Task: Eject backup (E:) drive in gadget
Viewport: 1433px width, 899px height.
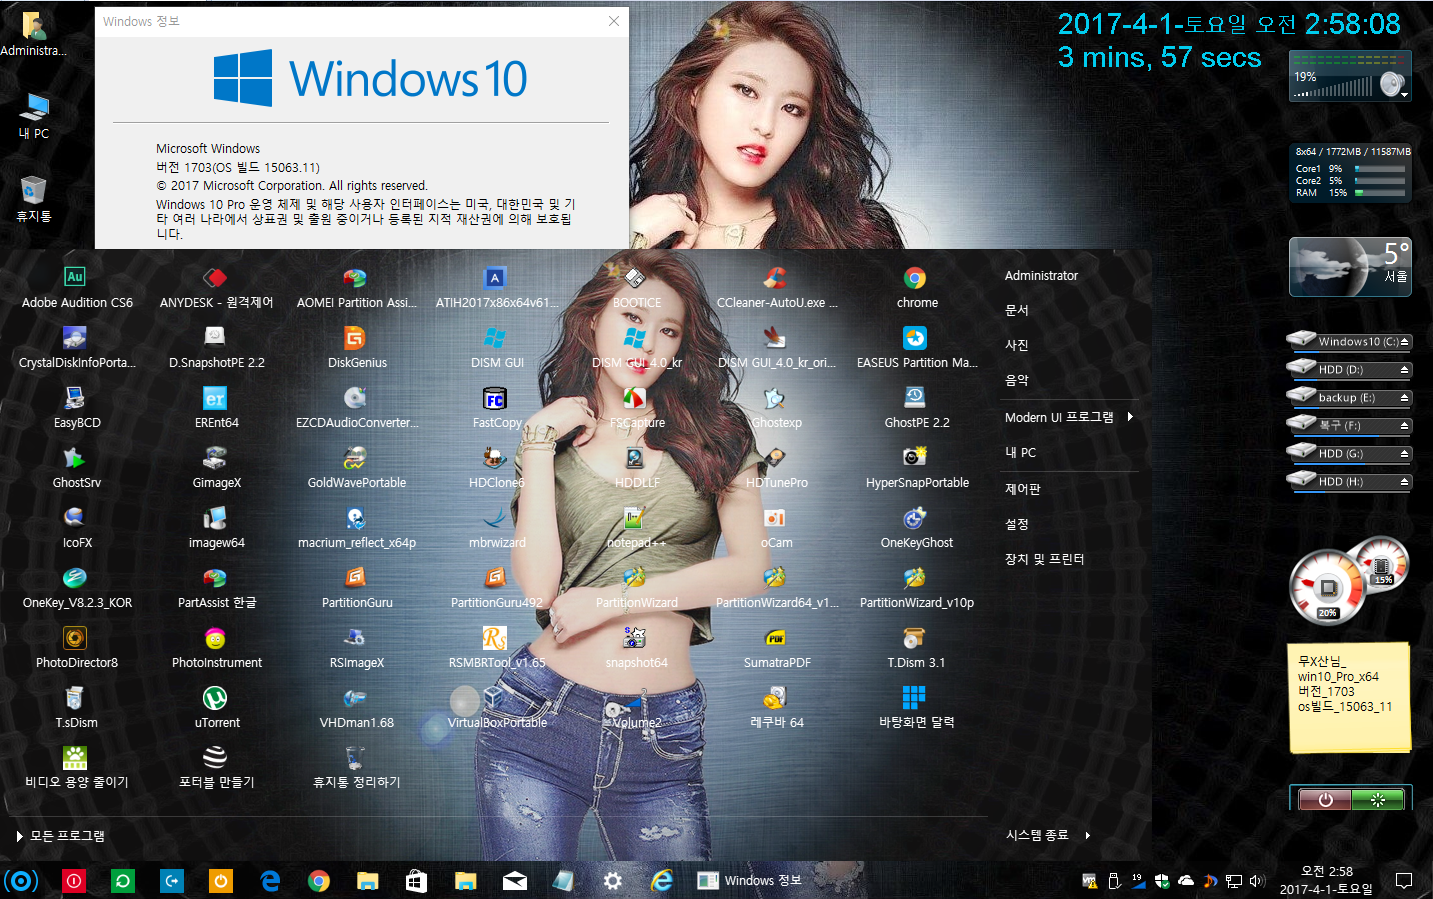Action: point(1404,398)
